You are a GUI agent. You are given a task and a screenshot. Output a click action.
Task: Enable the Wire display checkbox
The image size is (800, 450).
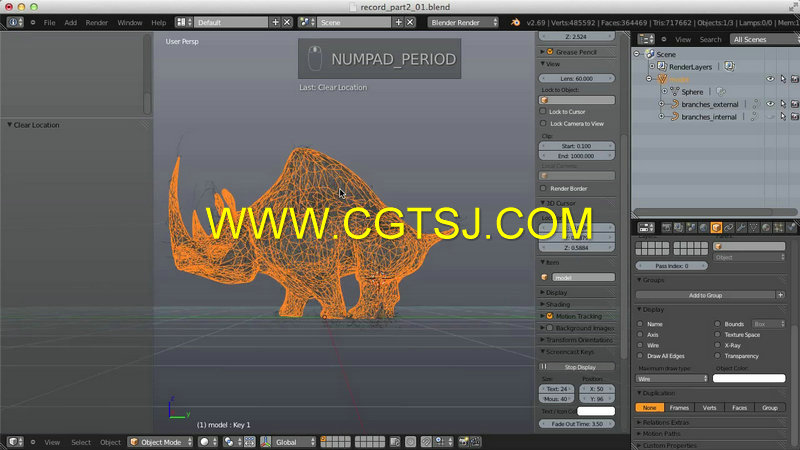pos(640,345)
